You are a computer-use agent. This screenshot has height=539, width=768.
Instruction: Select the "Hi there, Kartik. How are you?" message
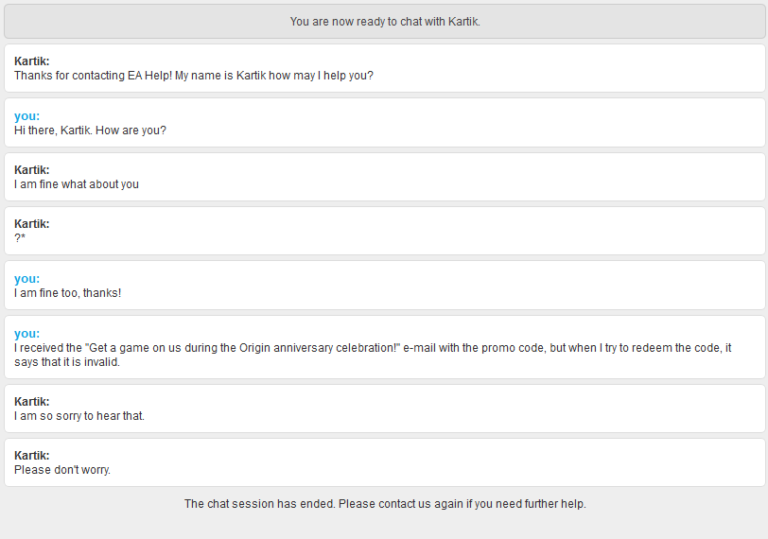(90, 130)
